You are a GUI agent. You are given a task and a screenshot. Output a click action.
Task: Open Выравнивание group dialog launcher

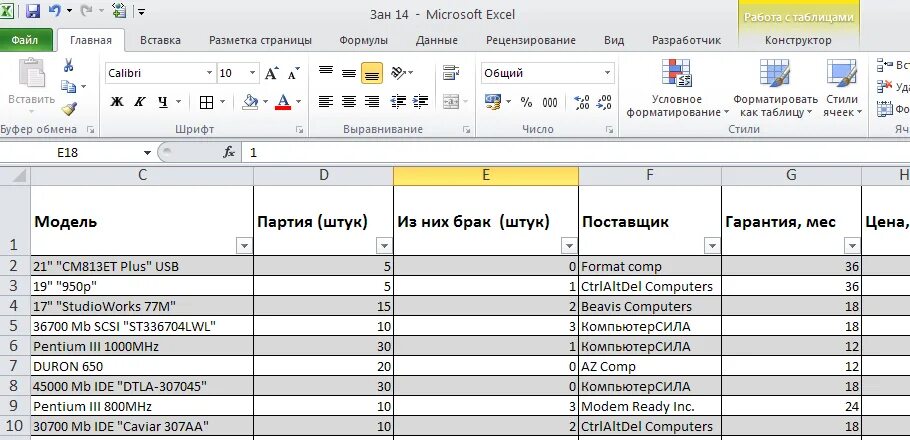[466, 130]
